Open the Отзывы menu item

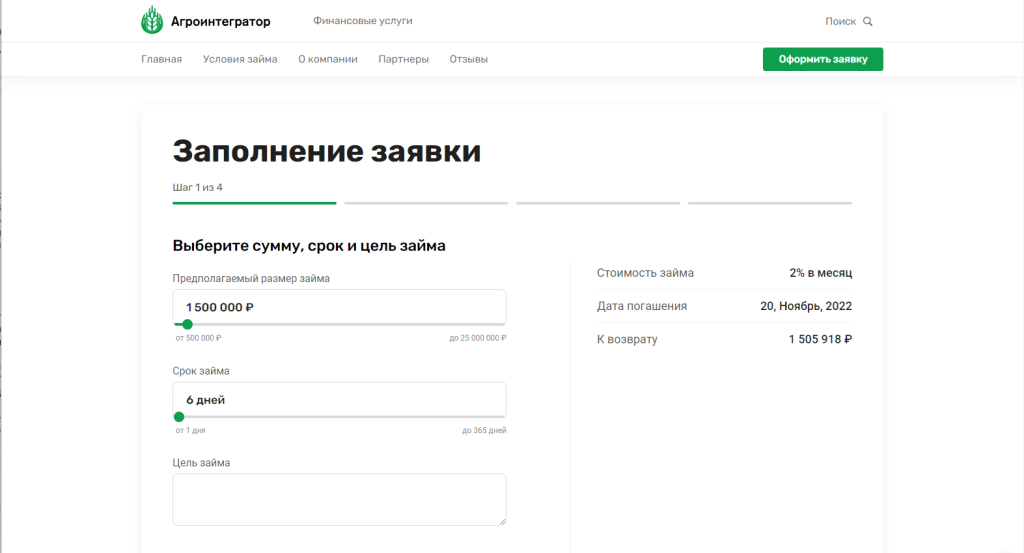(x=468, y=59)
